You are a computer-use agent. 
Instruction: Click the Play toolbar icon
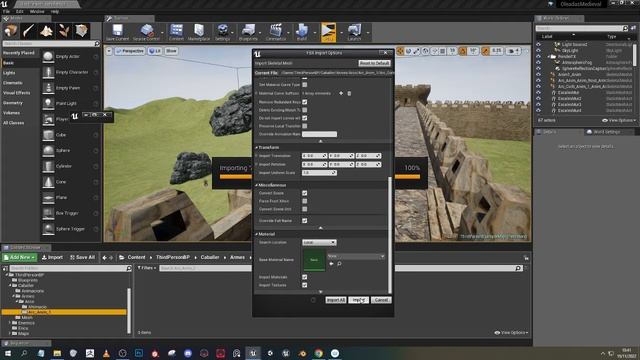(328, 32)
